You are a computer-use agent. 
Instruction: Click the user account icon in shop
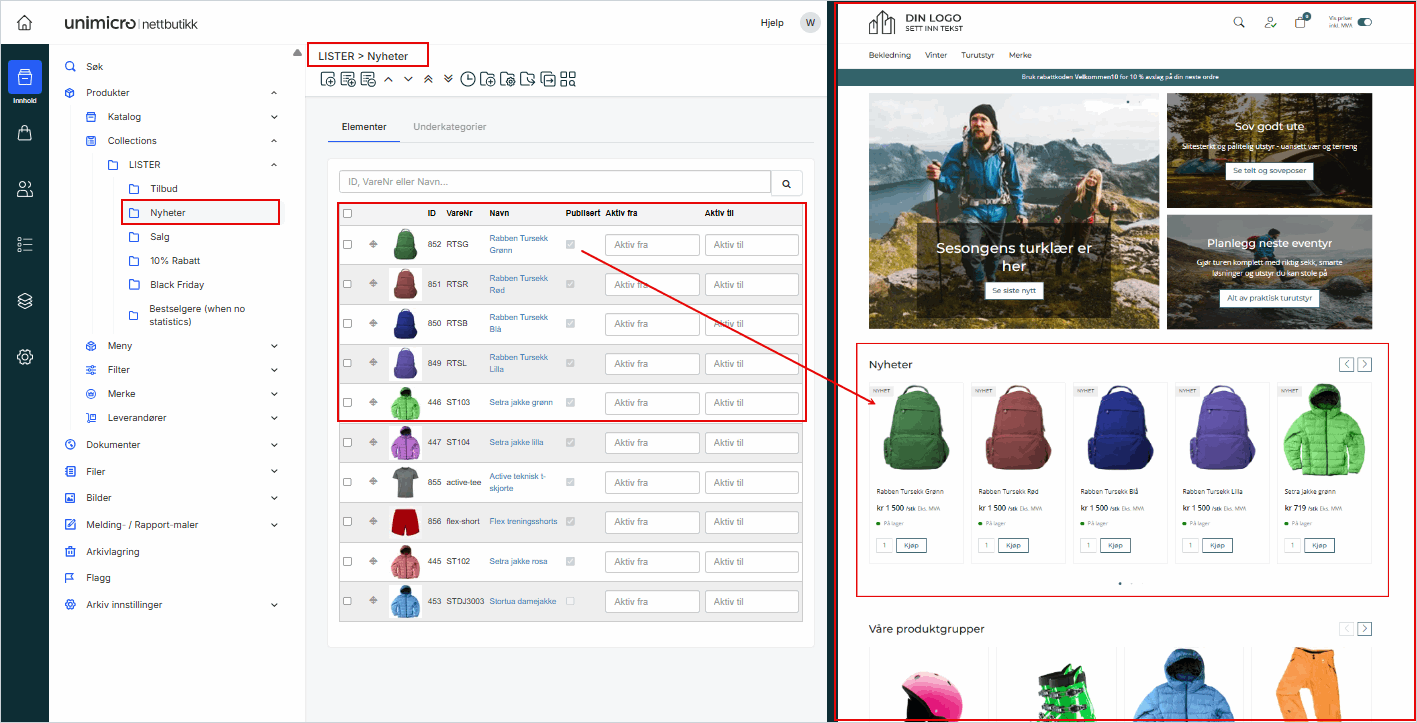(x=1270, y=22)
